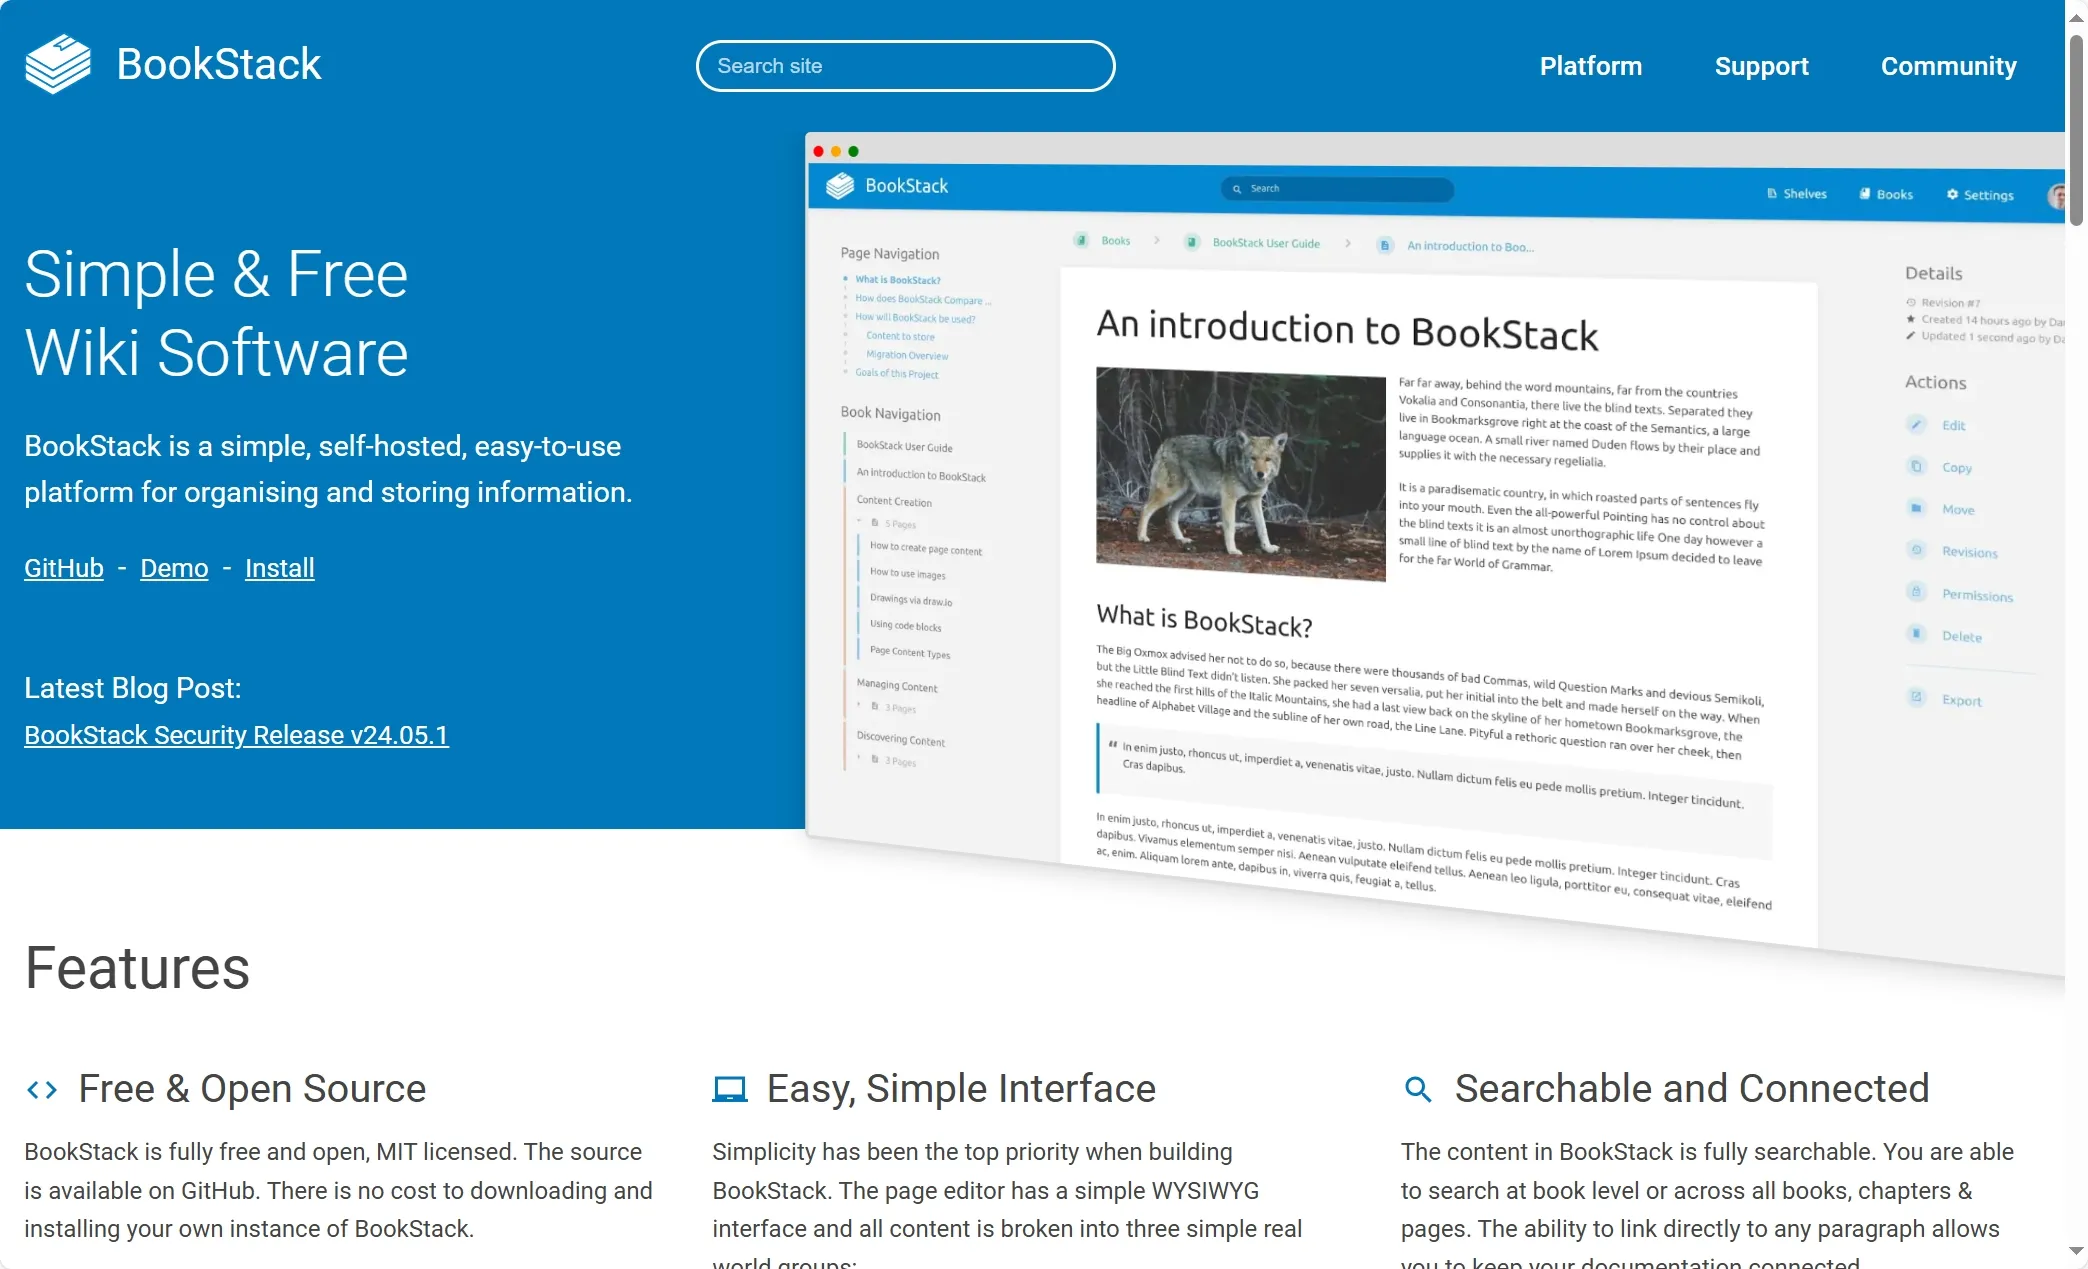The image size is (2088, 1269).
Task: Click the Edit action icon
Action: coord(1916,425)
